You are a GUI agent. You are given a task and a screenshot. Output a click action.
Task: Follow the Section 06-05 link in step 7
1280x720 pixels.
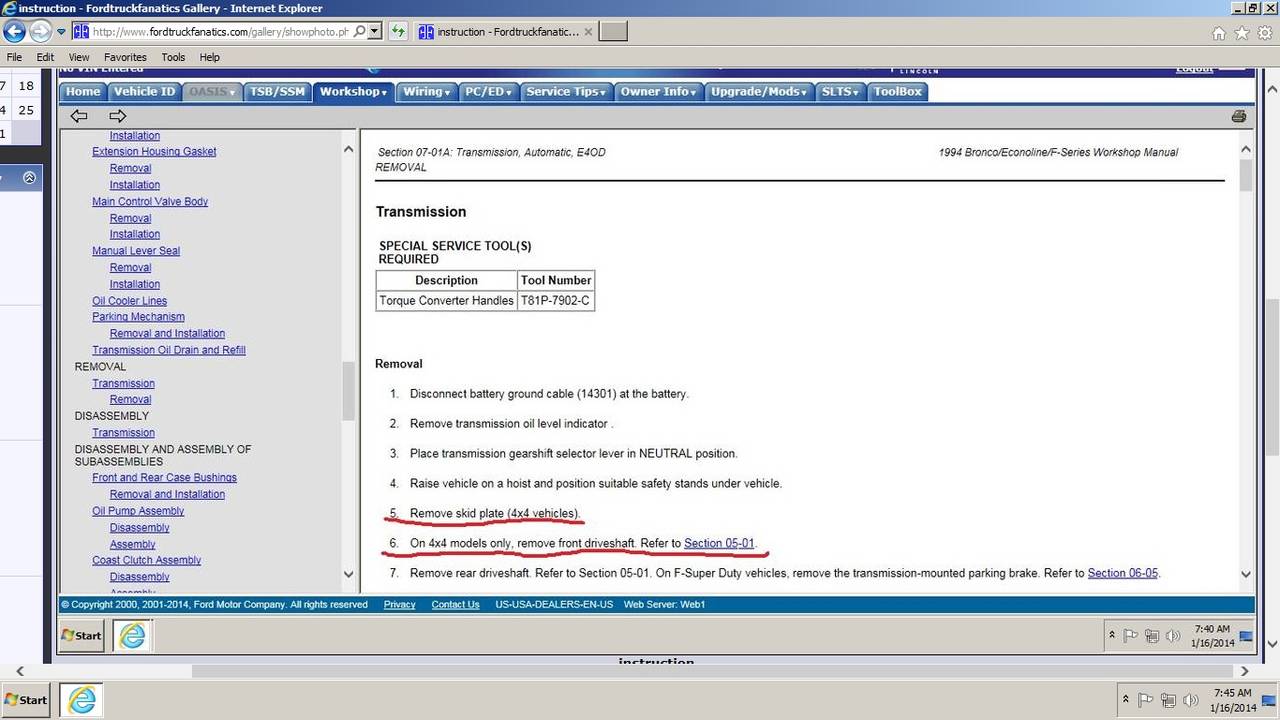coord(1123,573)
